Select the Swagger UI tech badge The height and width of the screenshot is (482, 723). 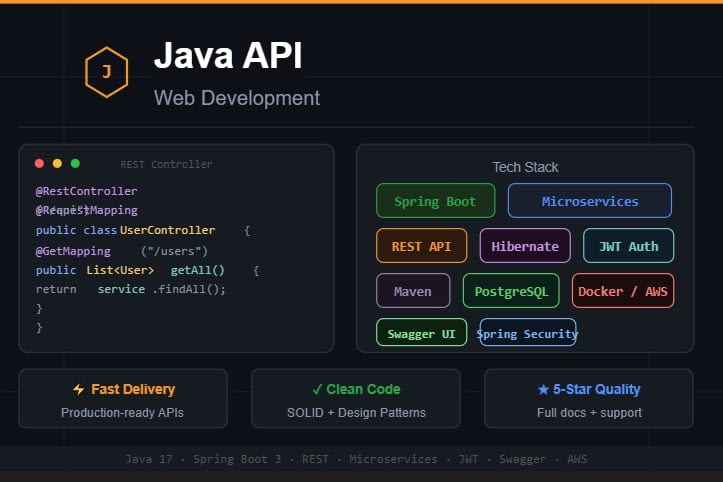click(x=421, y=333)
